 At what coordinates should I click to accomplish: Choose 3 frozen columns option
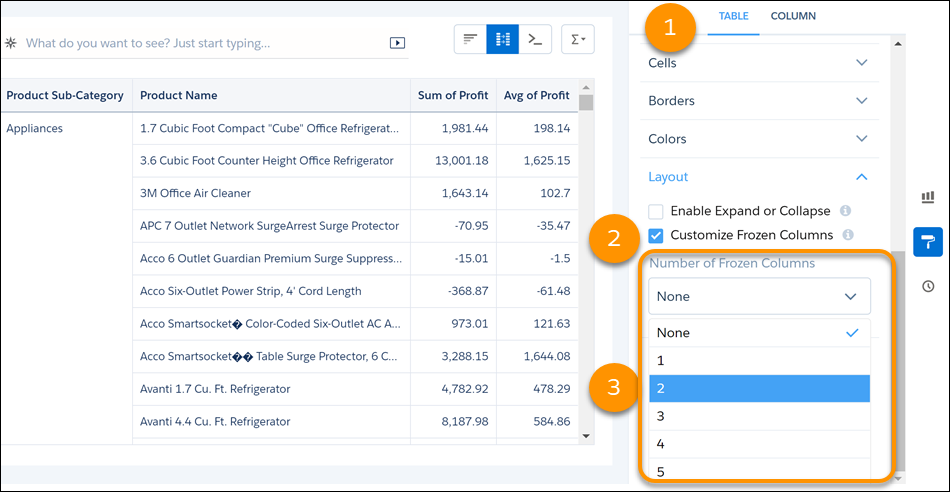759,416
